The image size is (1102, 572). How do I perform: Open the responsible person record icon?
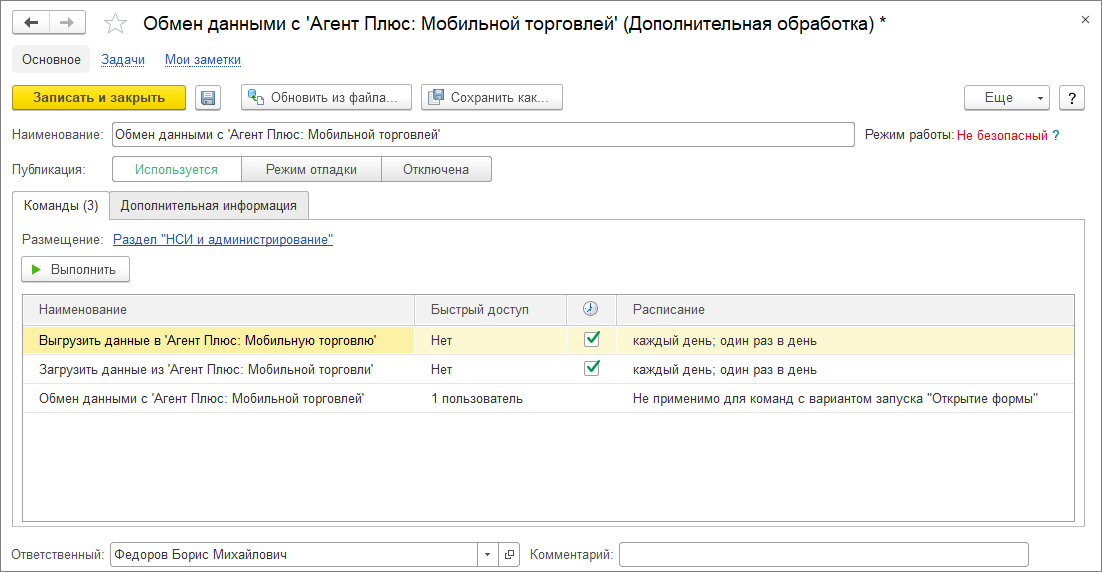click(510, 554)
